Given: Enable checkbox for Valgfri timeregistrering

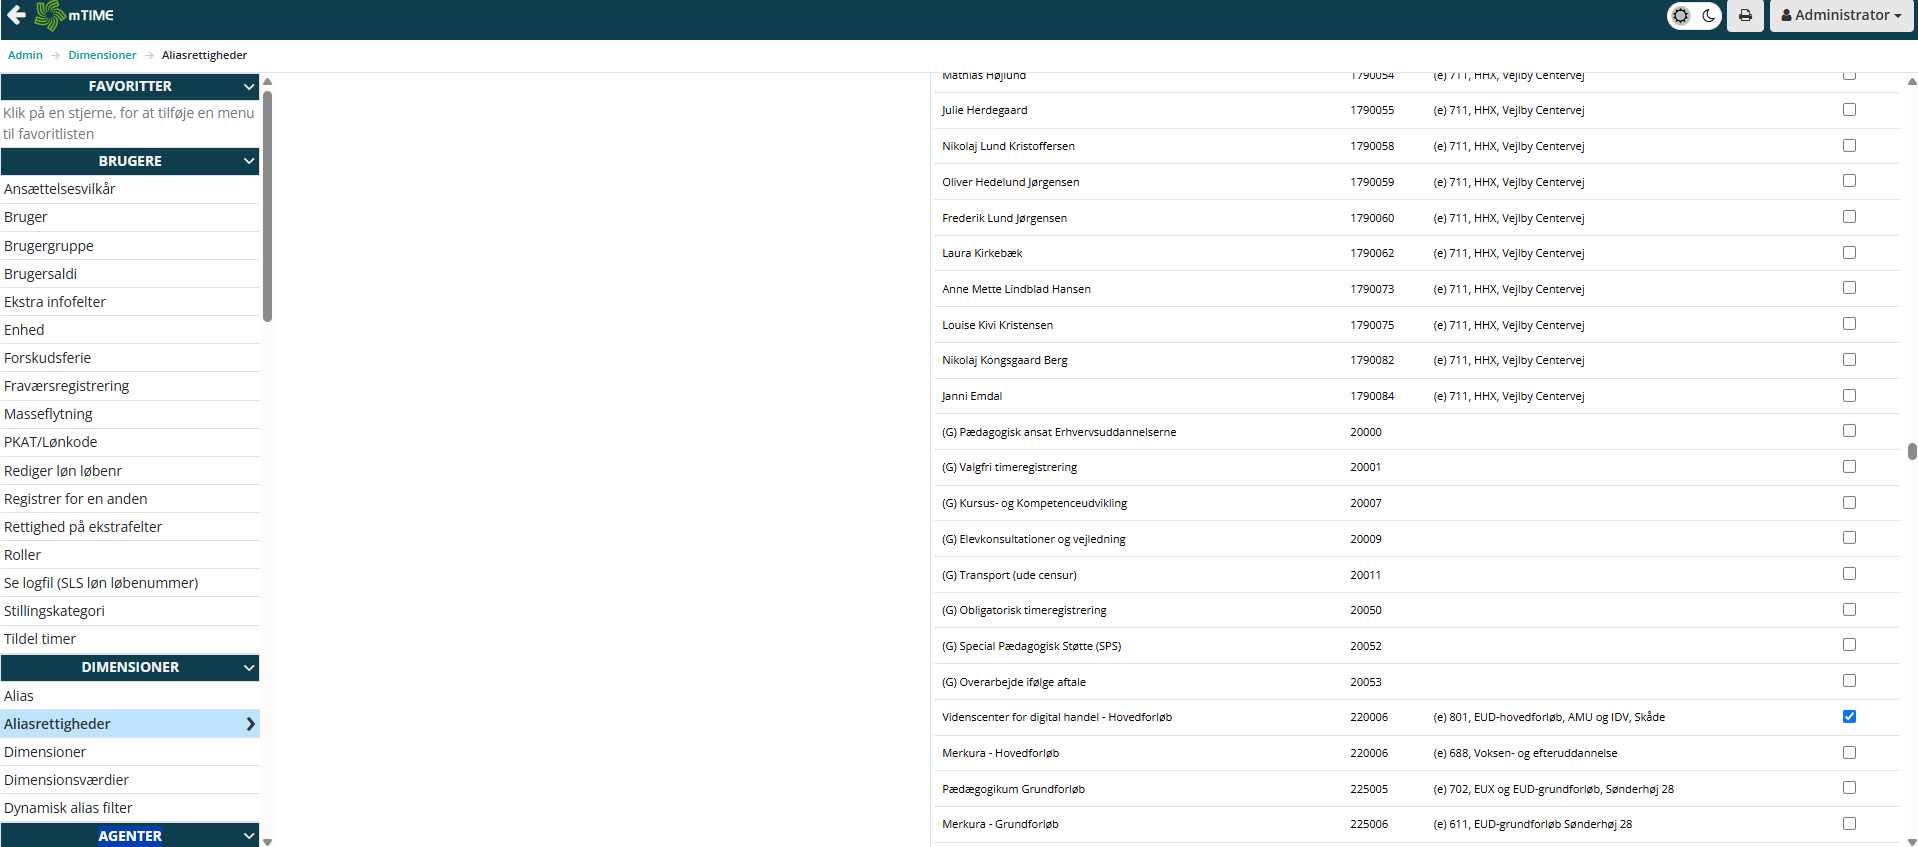Looking at the screenshot, I should 1849,467.
